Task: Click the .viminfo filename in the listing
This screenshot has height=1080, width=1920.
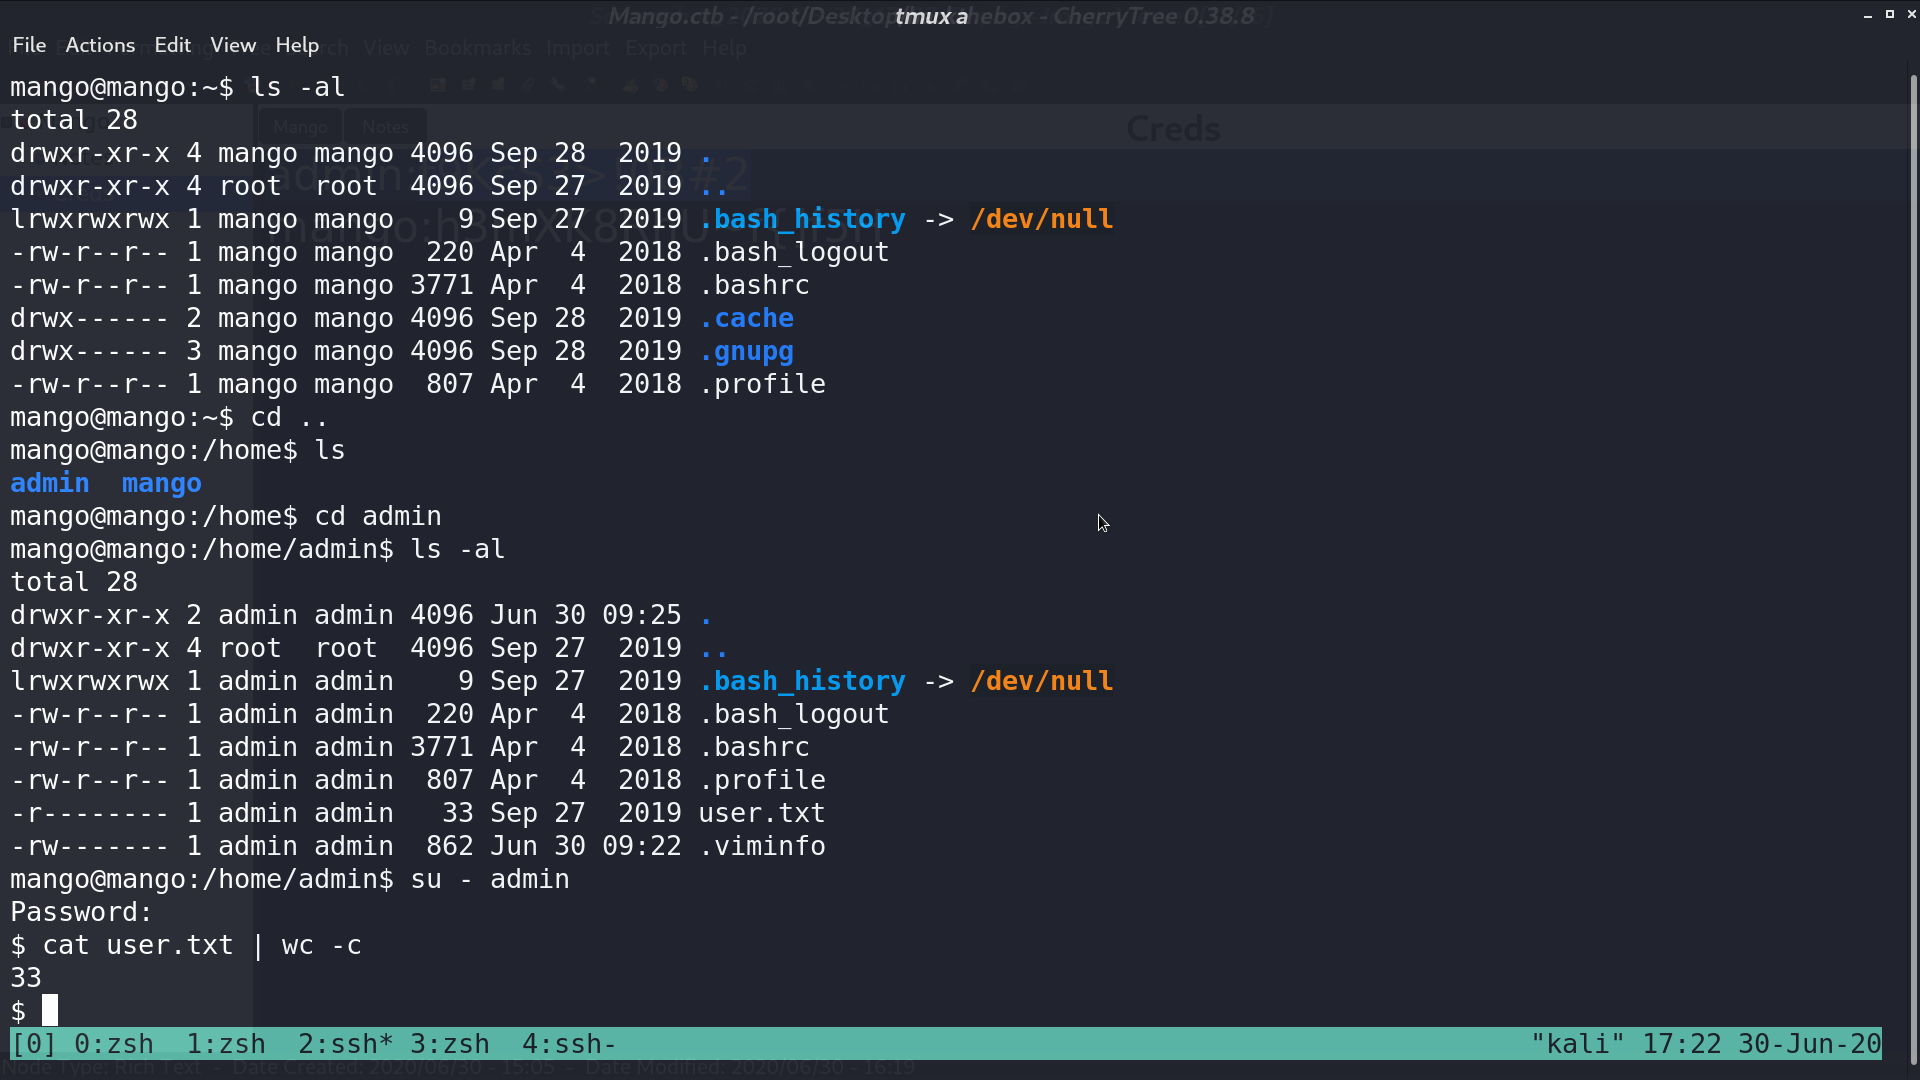Action: [x=762, y=846]
